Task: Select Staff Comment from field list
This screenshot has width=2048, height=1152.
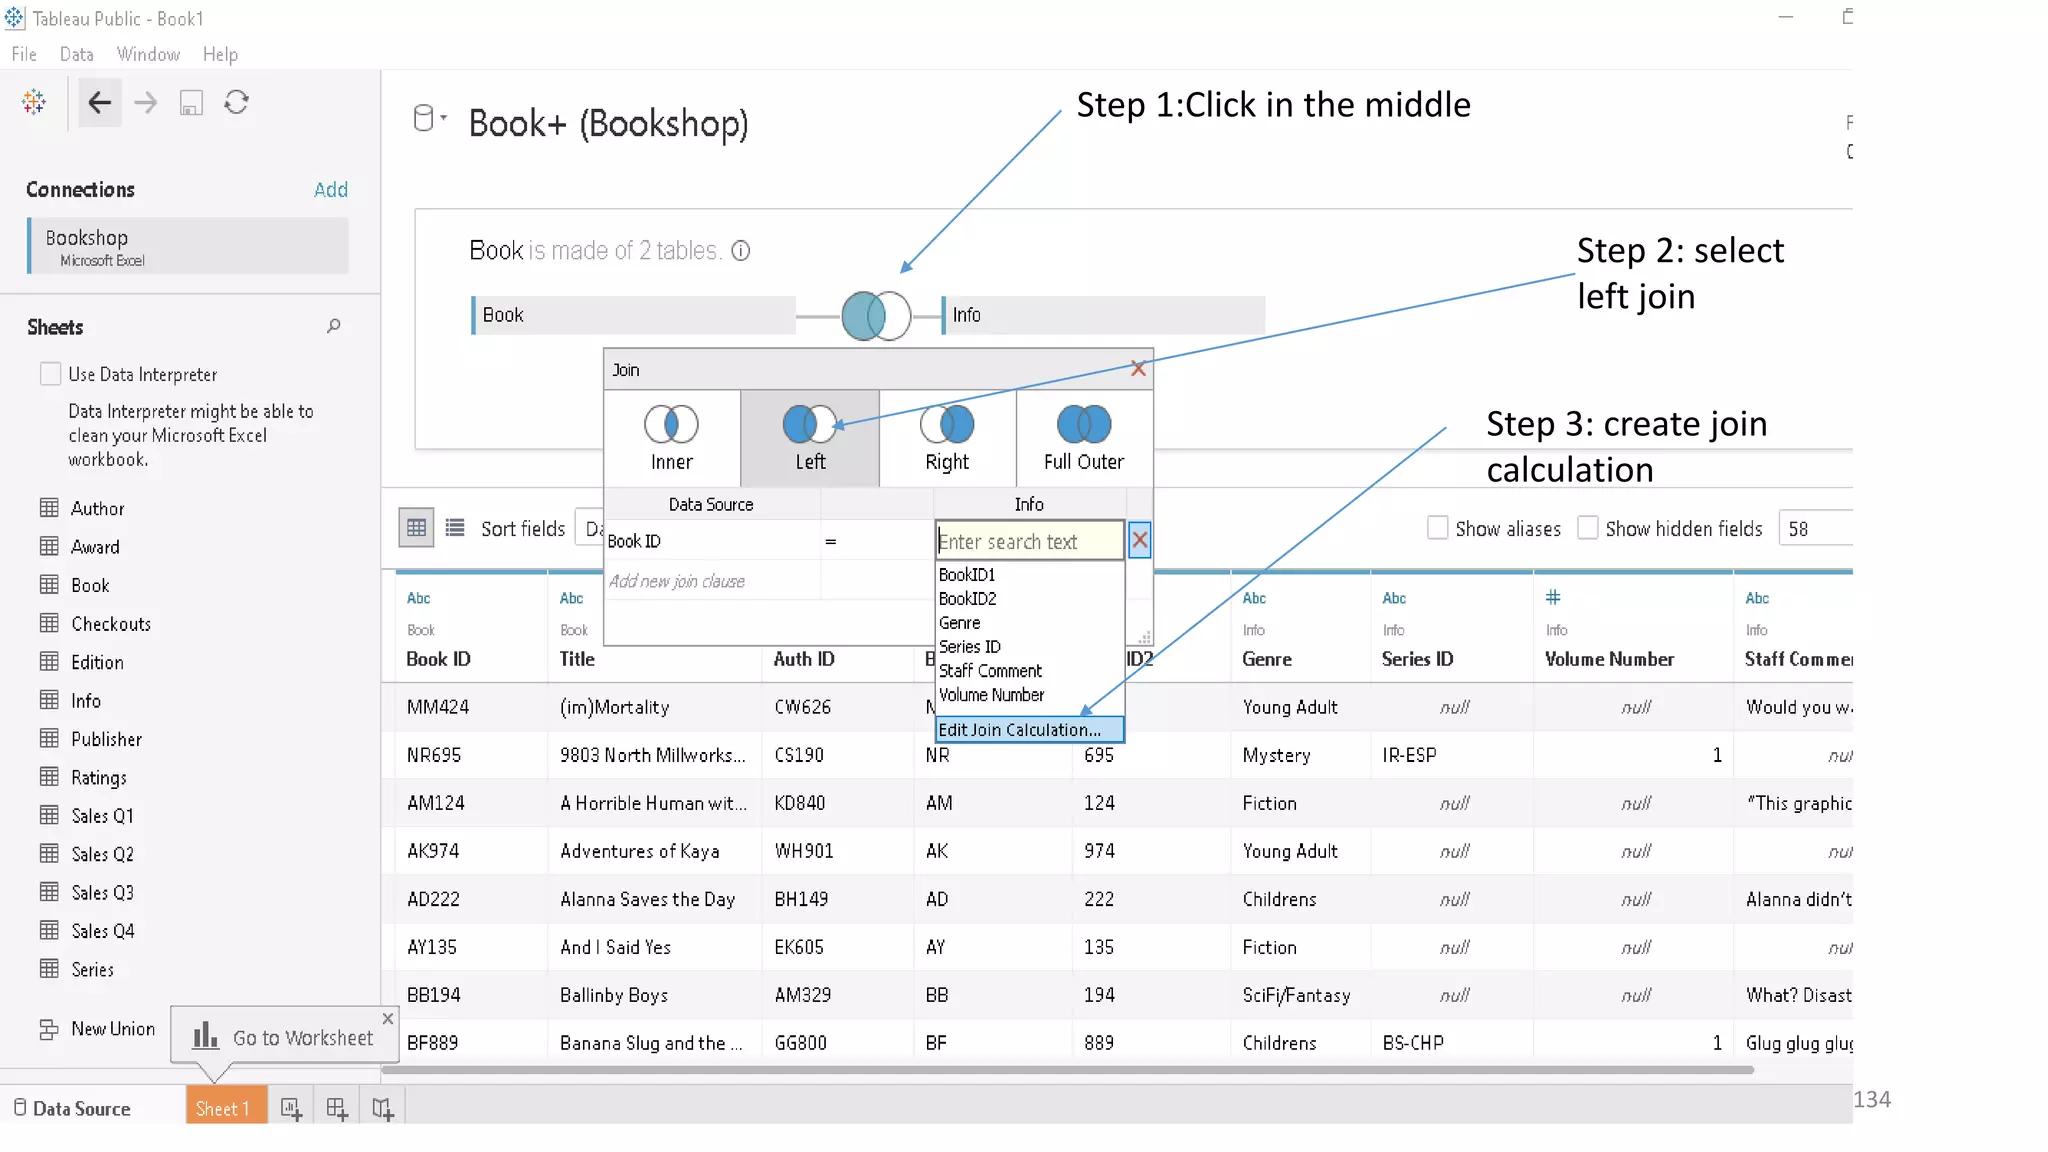Action: [990, 671]
